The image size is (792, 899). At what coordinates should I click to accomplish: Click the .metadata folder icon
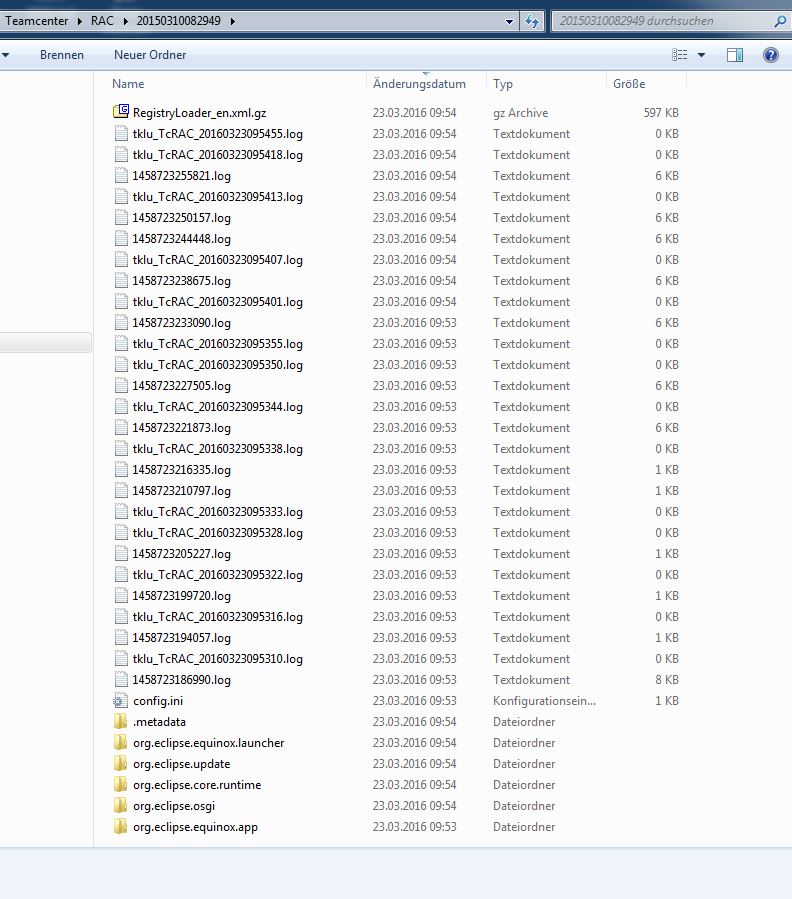click(x=120, y=721)
